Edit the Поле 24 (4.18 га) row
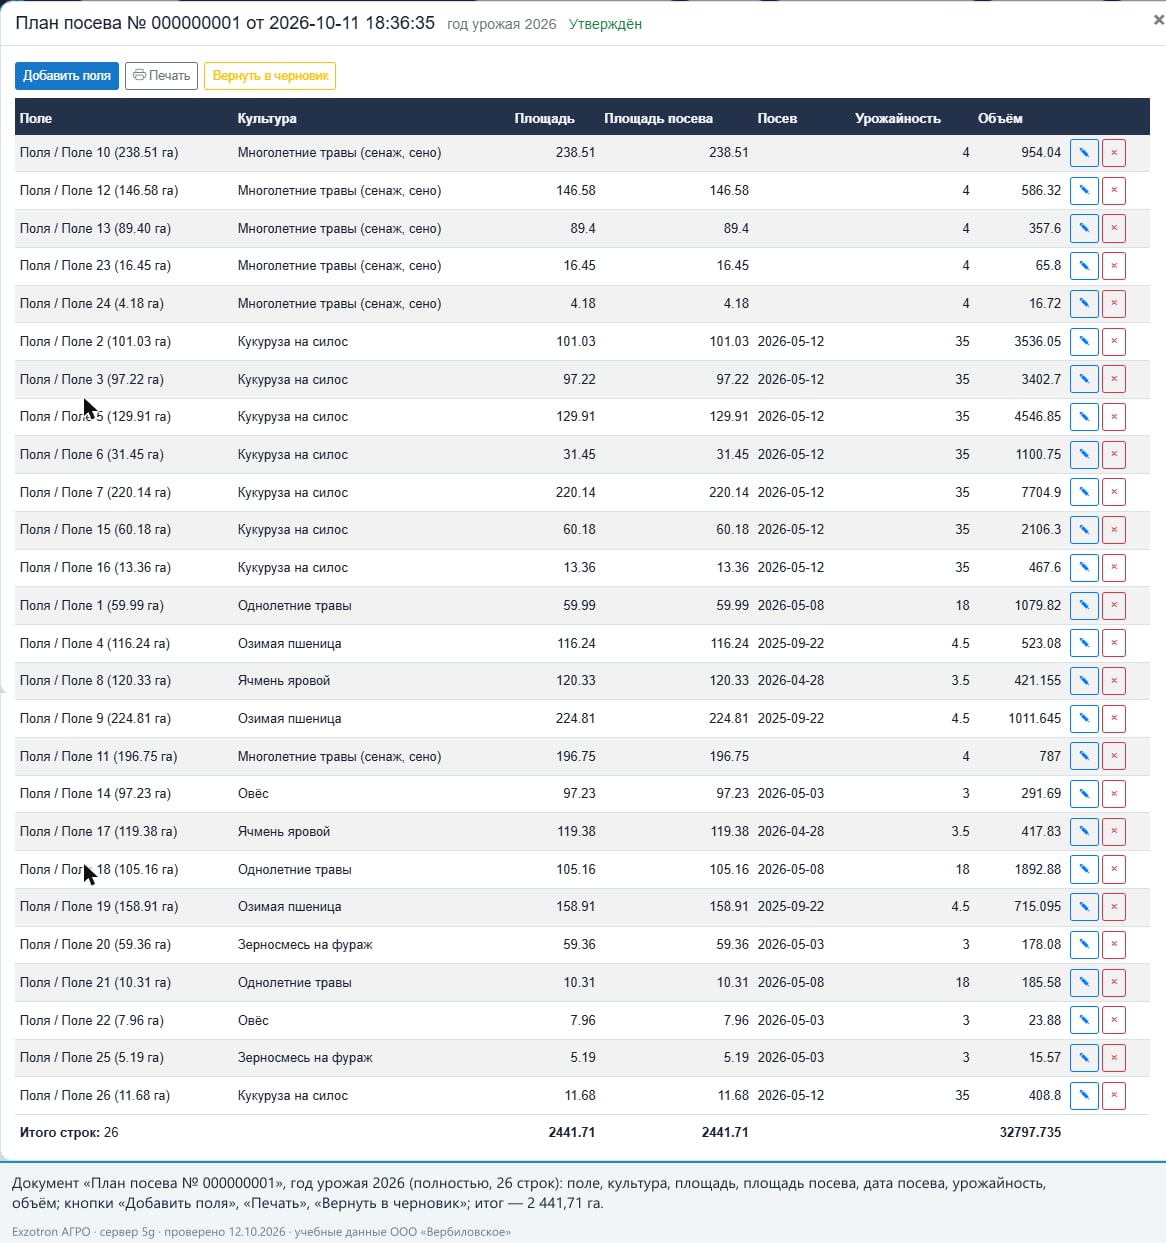Screen dimensions: 1166x1243 1084,304
